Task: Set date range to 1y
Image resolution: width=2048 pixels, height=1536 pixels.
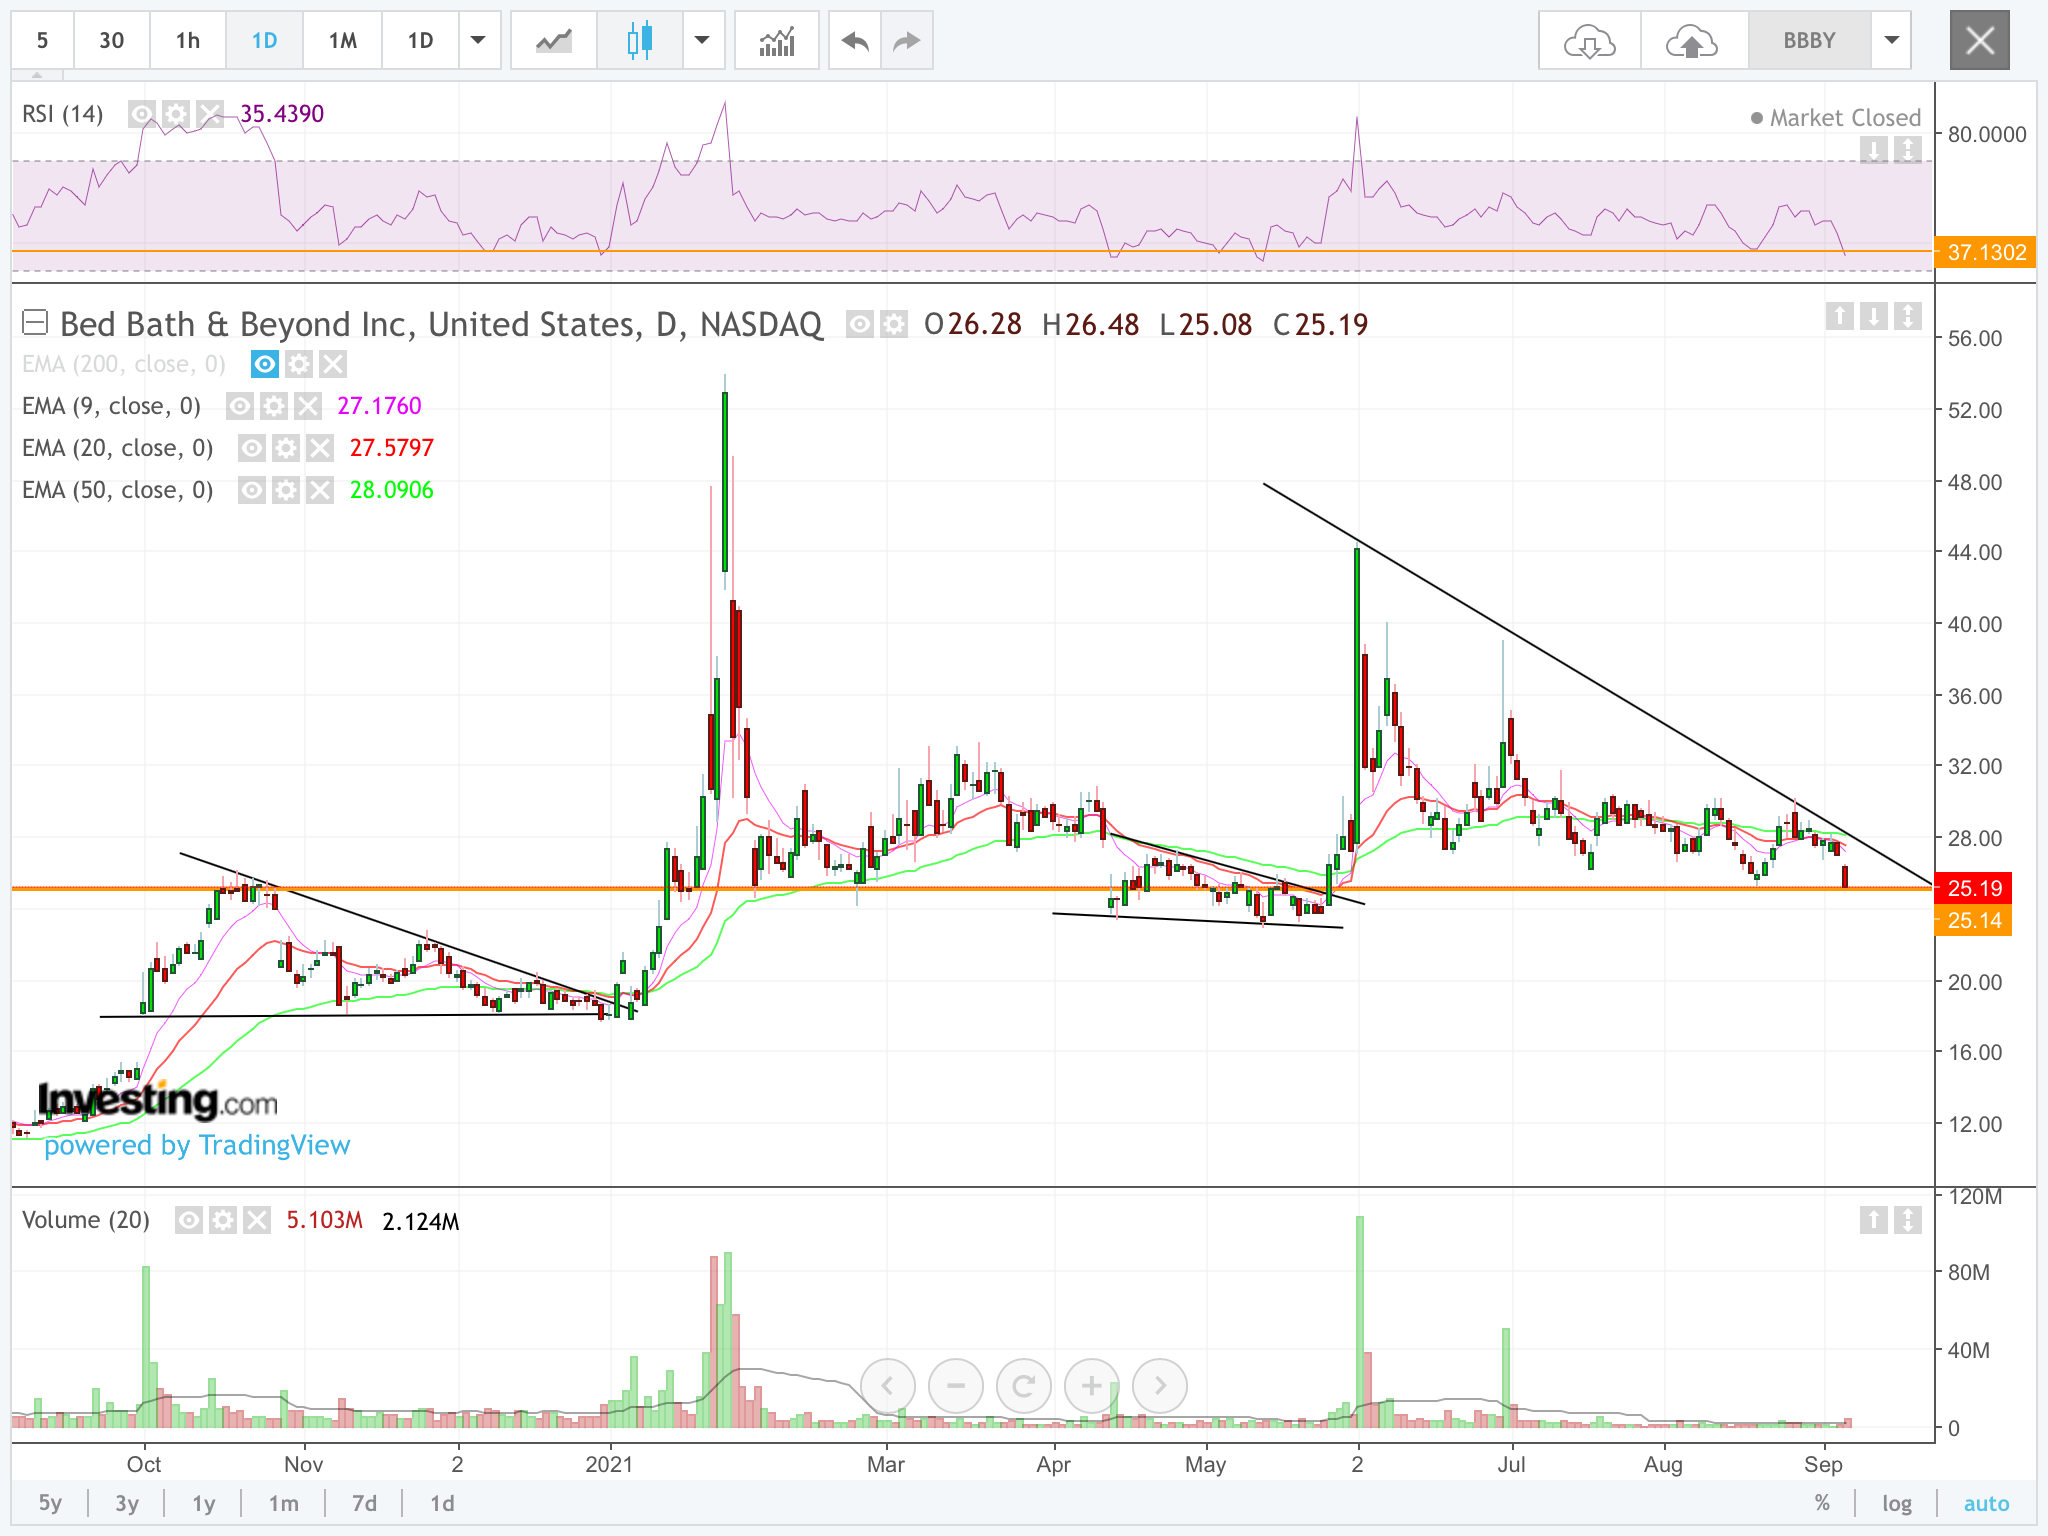Action: 203,1503
